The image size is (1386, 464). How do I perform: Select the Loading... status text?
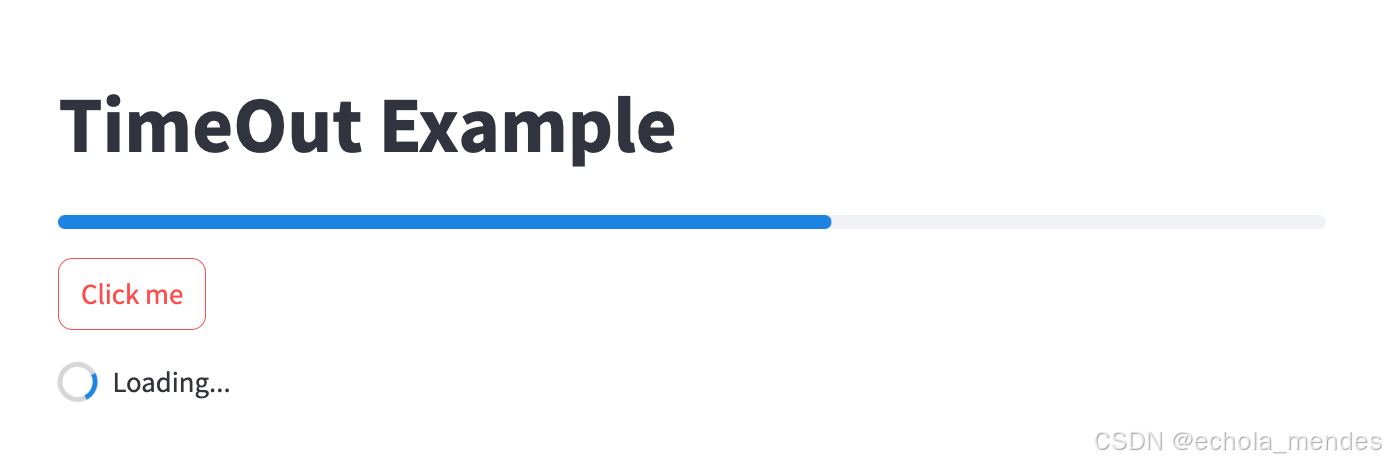point(171,383)
